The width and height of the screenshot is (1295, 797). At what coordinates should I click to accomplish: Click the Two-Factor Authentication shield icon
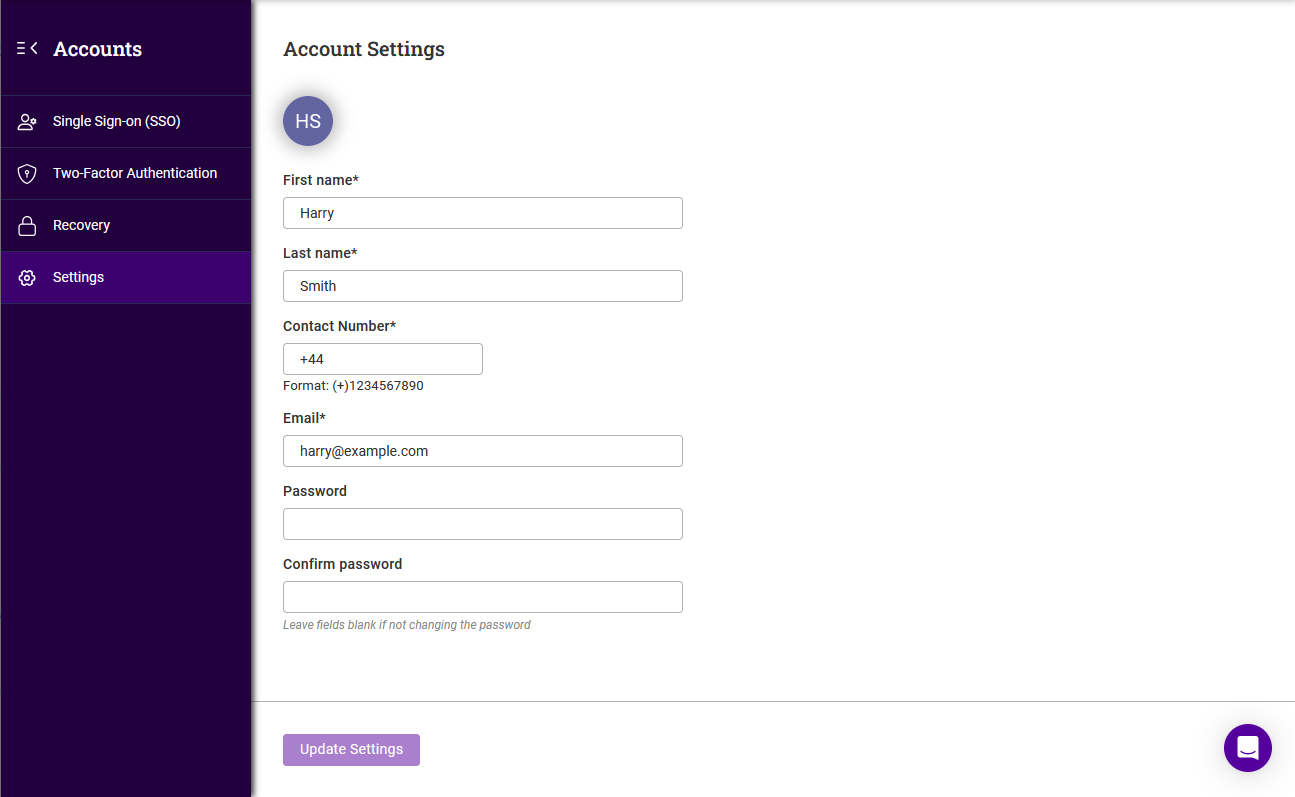[28, 174]
